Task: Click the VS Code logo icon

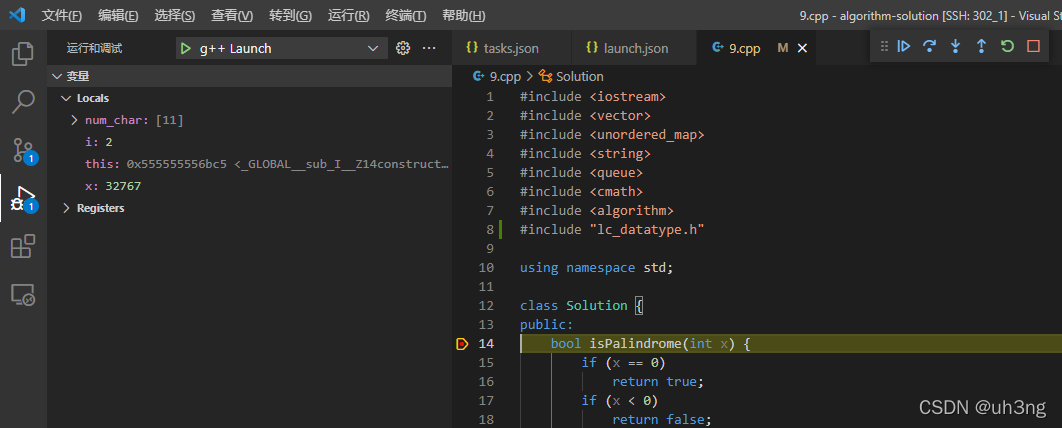Action: [x=17, y=15]
